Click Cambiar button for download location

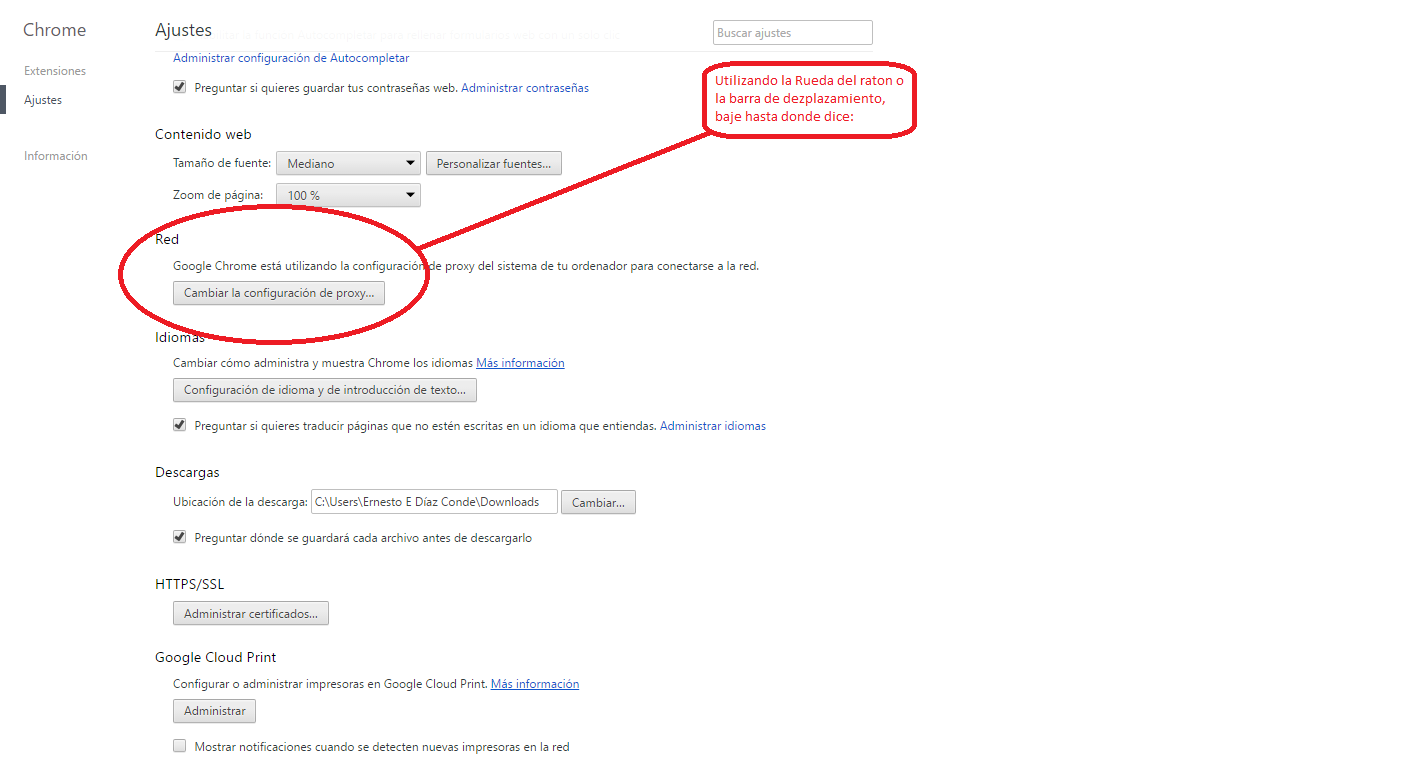[x=598, y=503]
